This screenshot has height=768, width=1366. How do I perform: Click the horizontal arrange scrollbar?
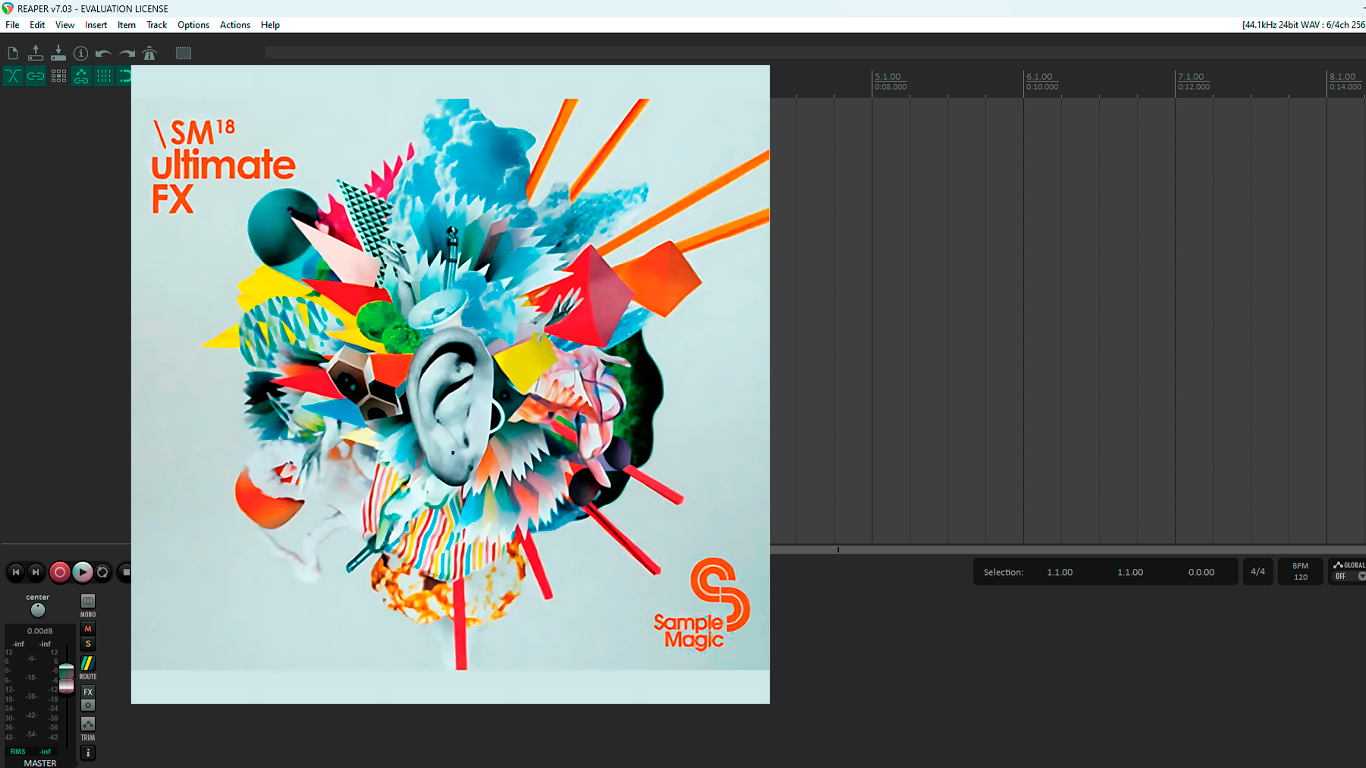click(x=1068, y=549)
